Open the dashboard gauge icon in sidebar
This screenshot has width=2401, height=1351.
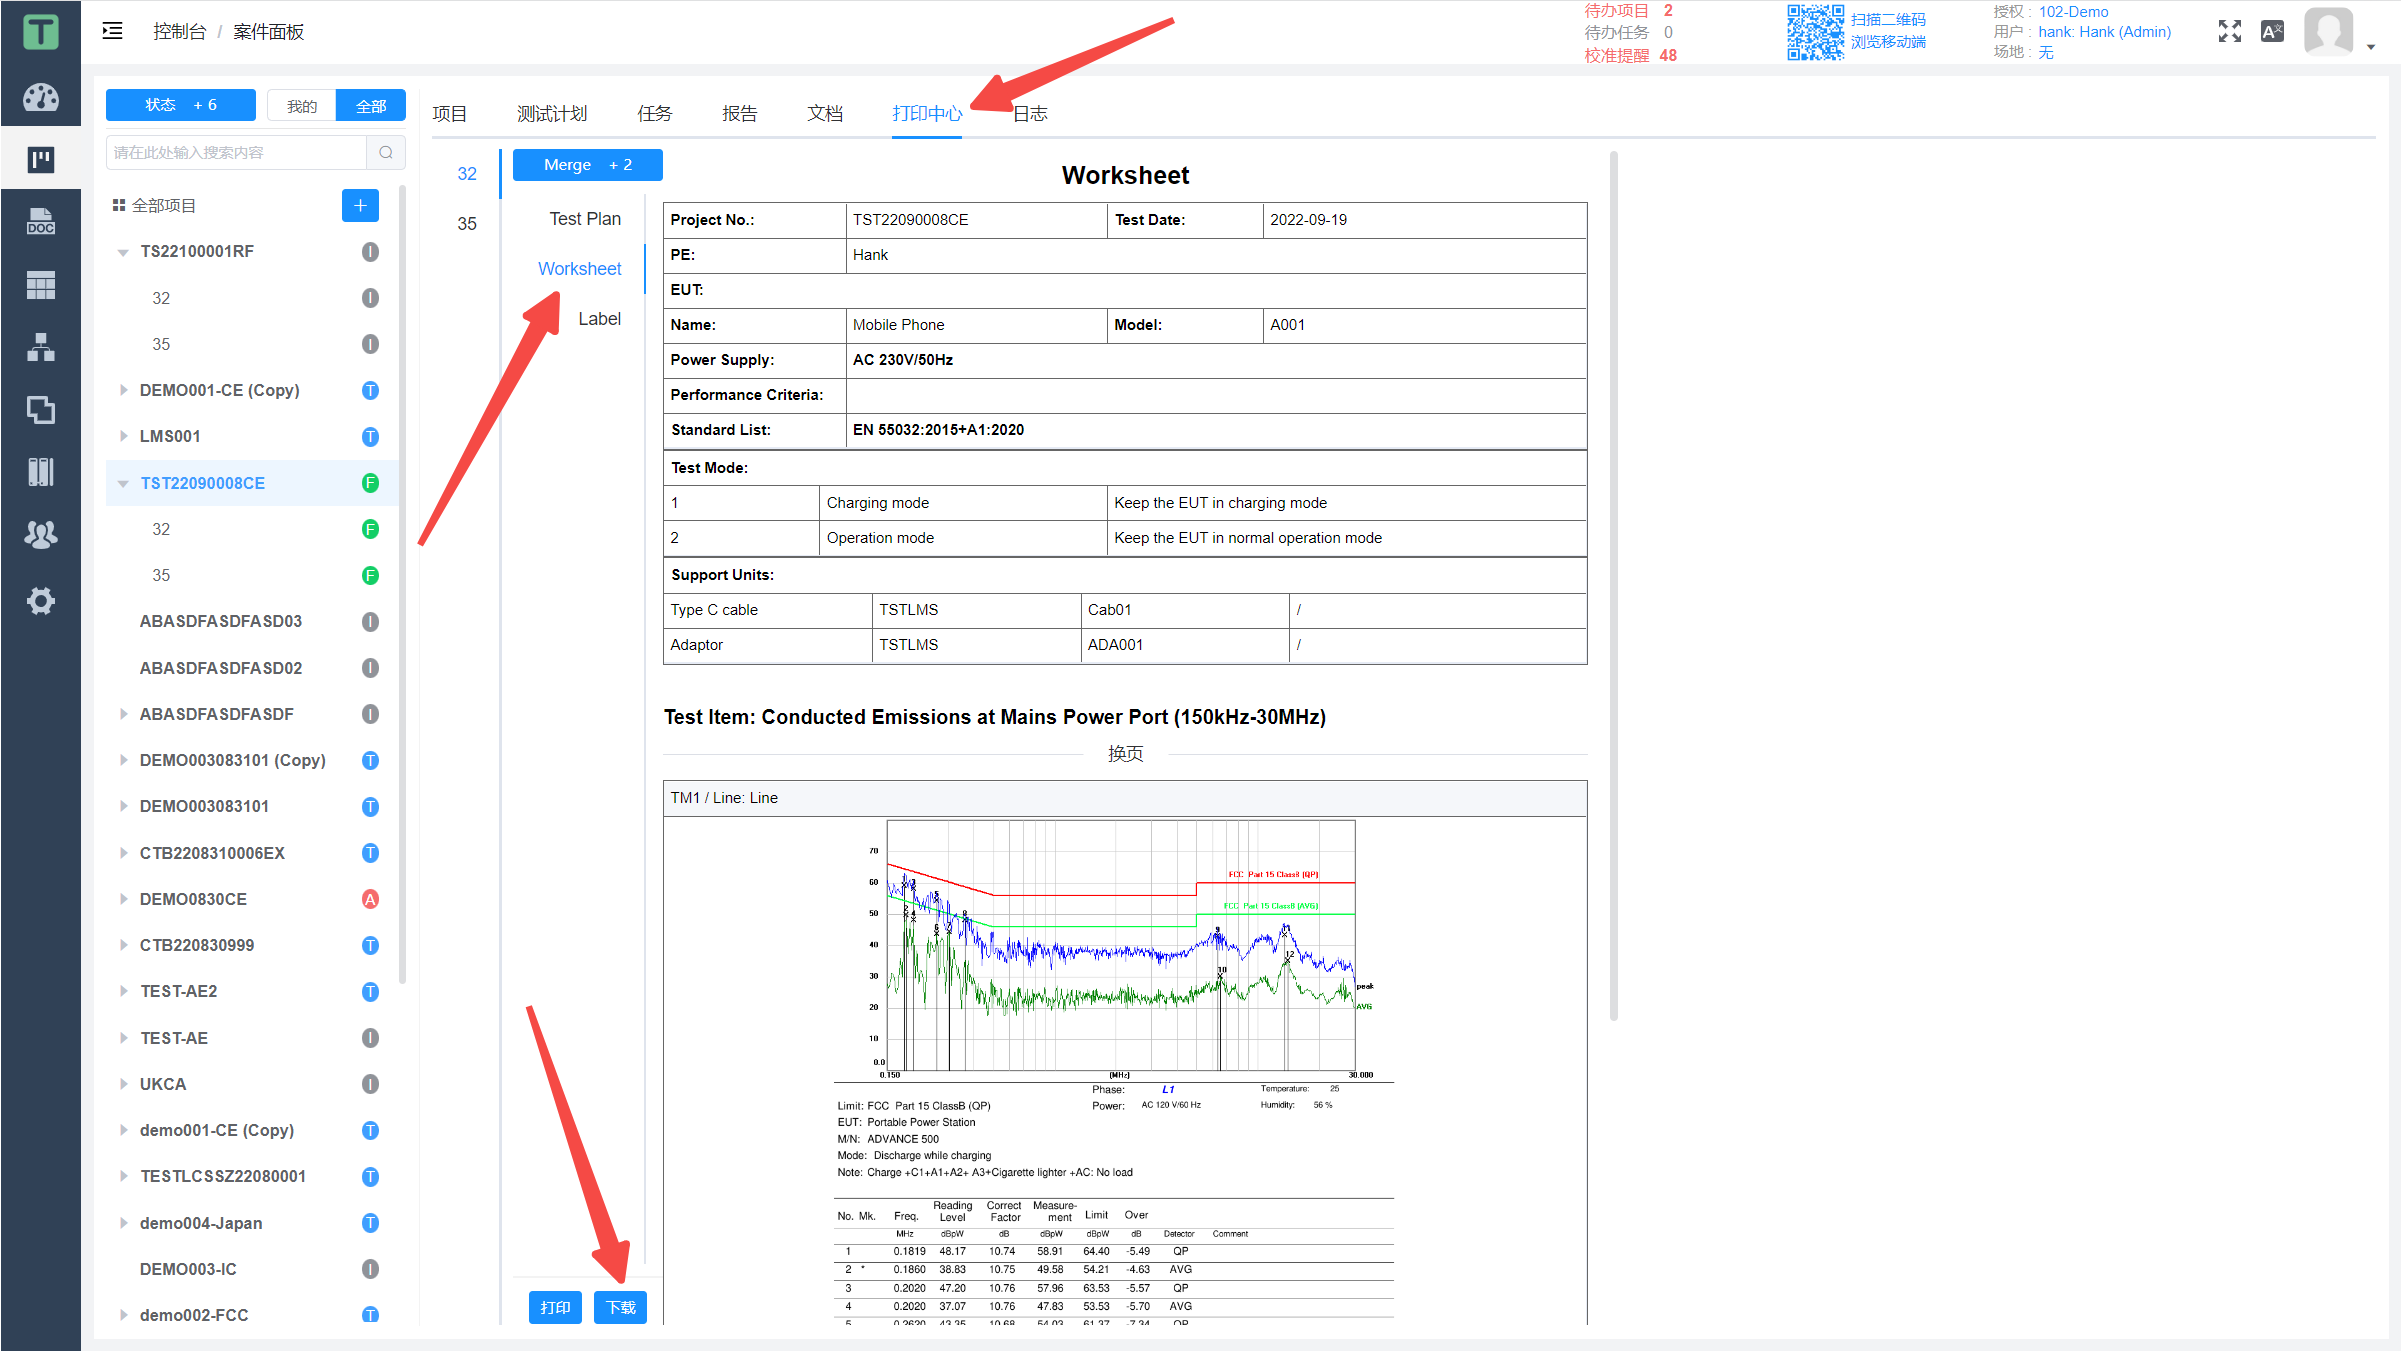tap(41, 97)
